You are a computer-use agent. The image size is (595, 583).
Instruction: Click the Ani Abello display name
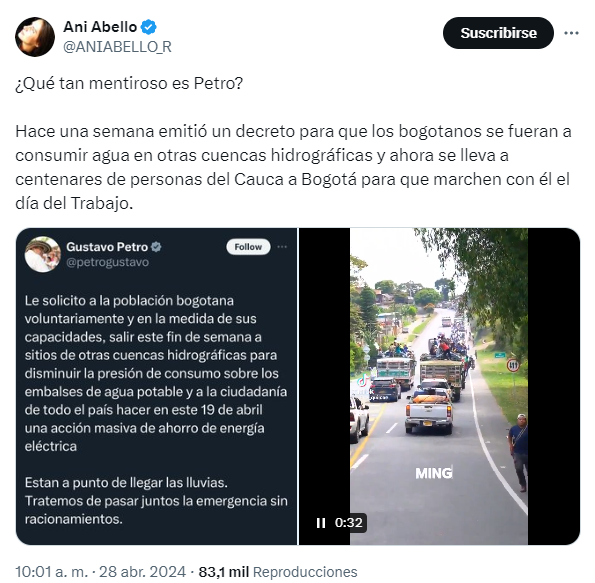click(x=100, y=27)
